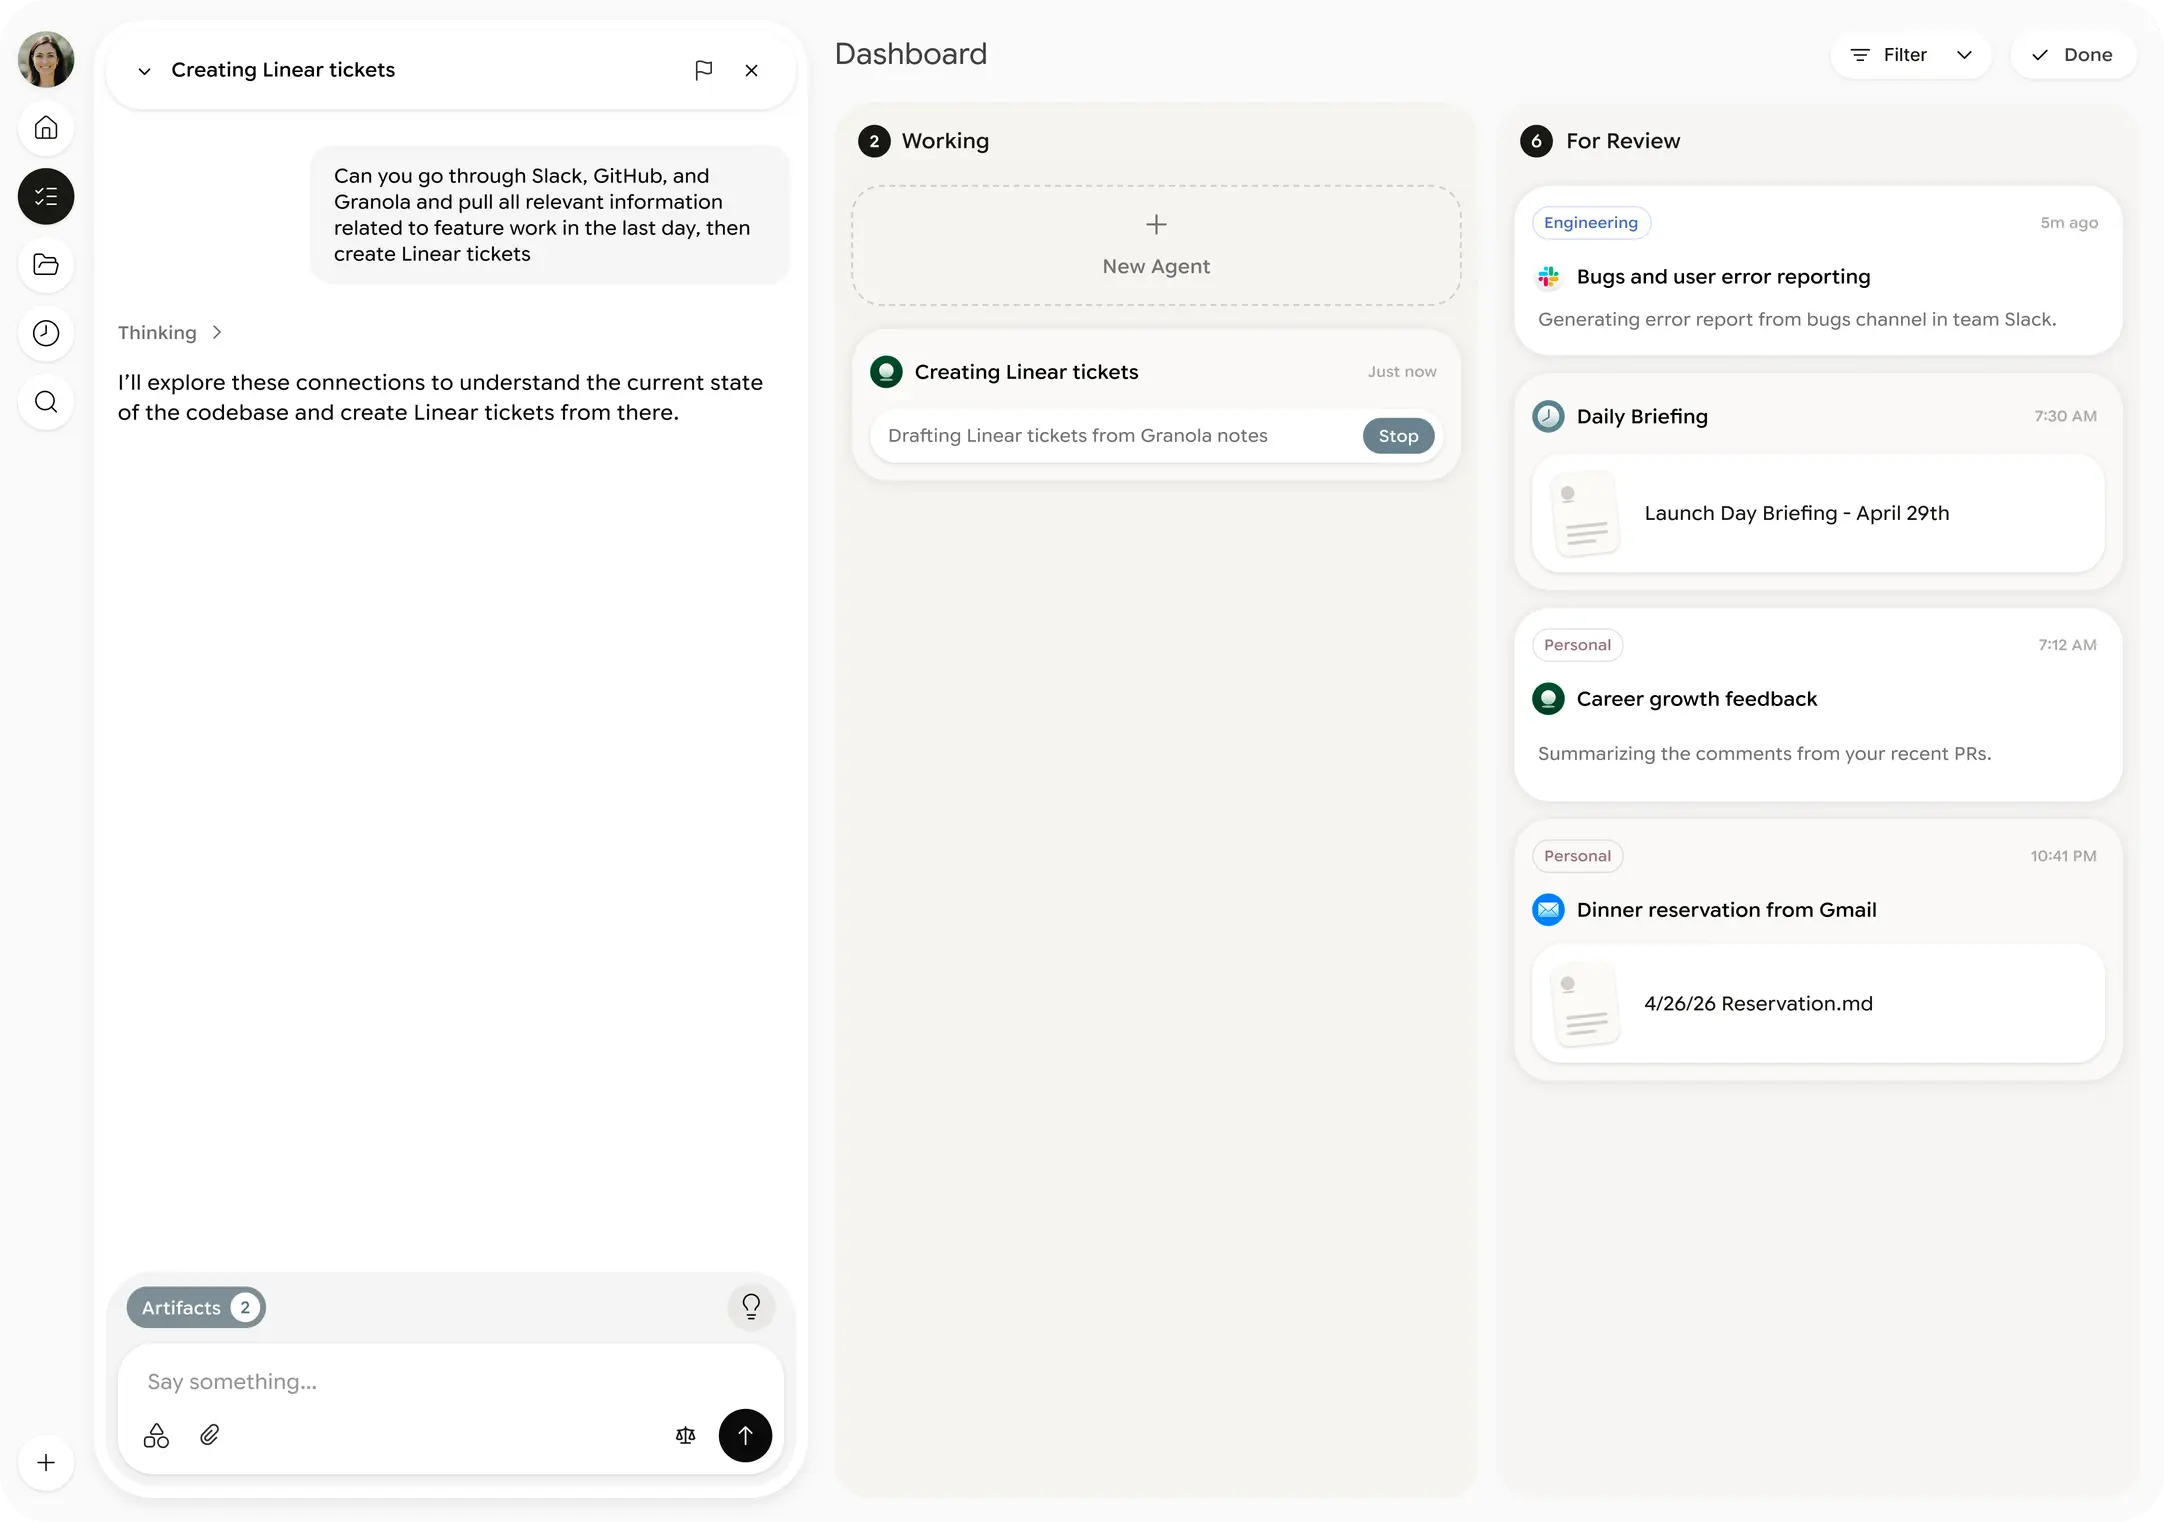This screenshot has width=2164, height=1522.
Task: Click Personal tag on Dinner reservation card
Action: pos(1577,856)
